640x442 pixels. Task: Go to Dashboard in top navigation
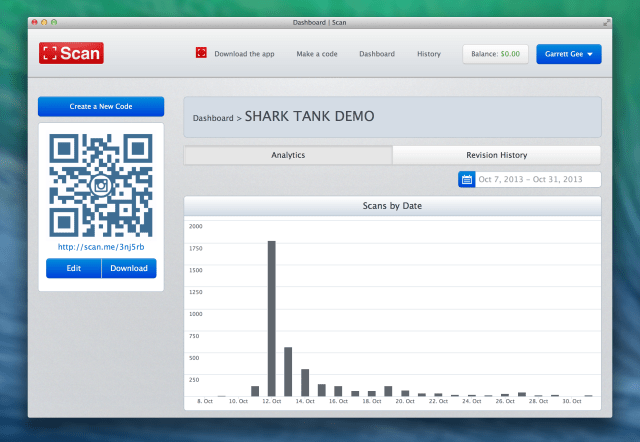tap(377, 54)
